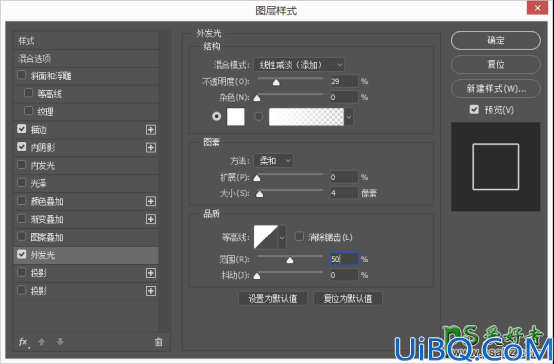The width and height of the screenshot is (554, 364).
Task: Expand the gradient picker dropdown arrow
Action: tap(349, 117)
